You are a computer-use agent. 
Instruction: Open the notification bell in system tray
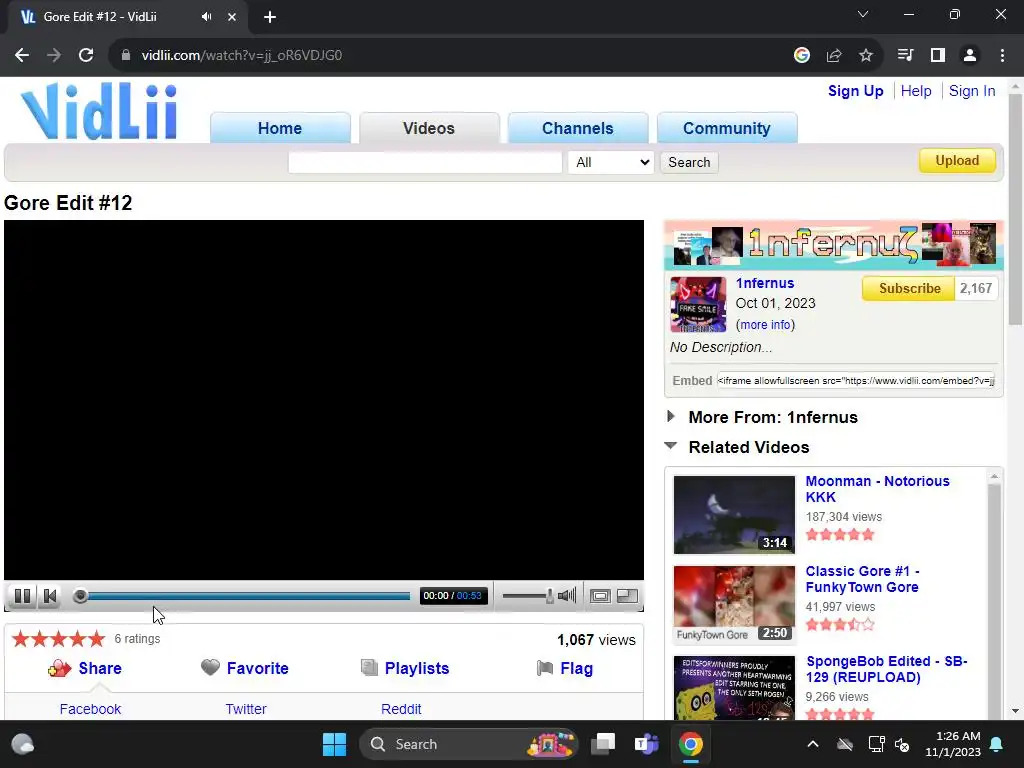[997, 744]
